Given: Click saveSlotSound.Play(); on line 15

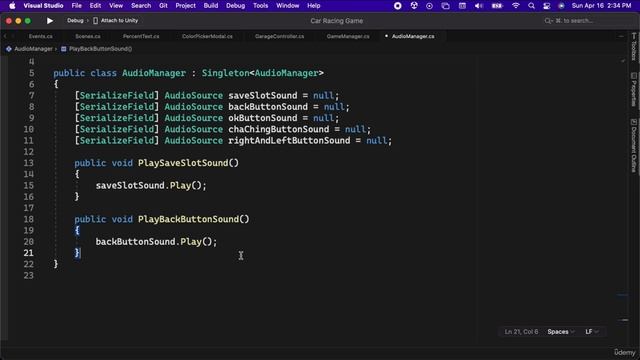Looking at the screenshot, I should click(151, 186).
